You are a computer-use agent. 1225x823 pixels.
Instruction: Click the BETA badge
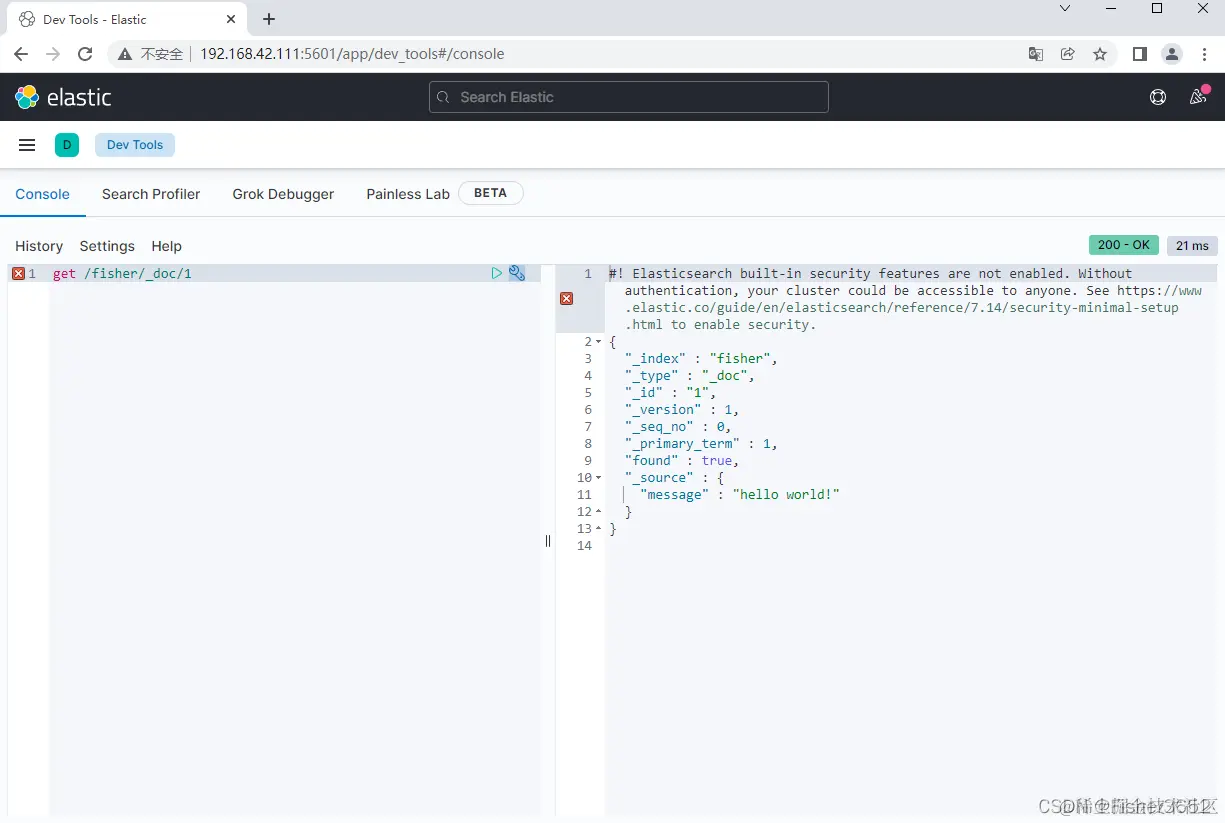(490, 193)
